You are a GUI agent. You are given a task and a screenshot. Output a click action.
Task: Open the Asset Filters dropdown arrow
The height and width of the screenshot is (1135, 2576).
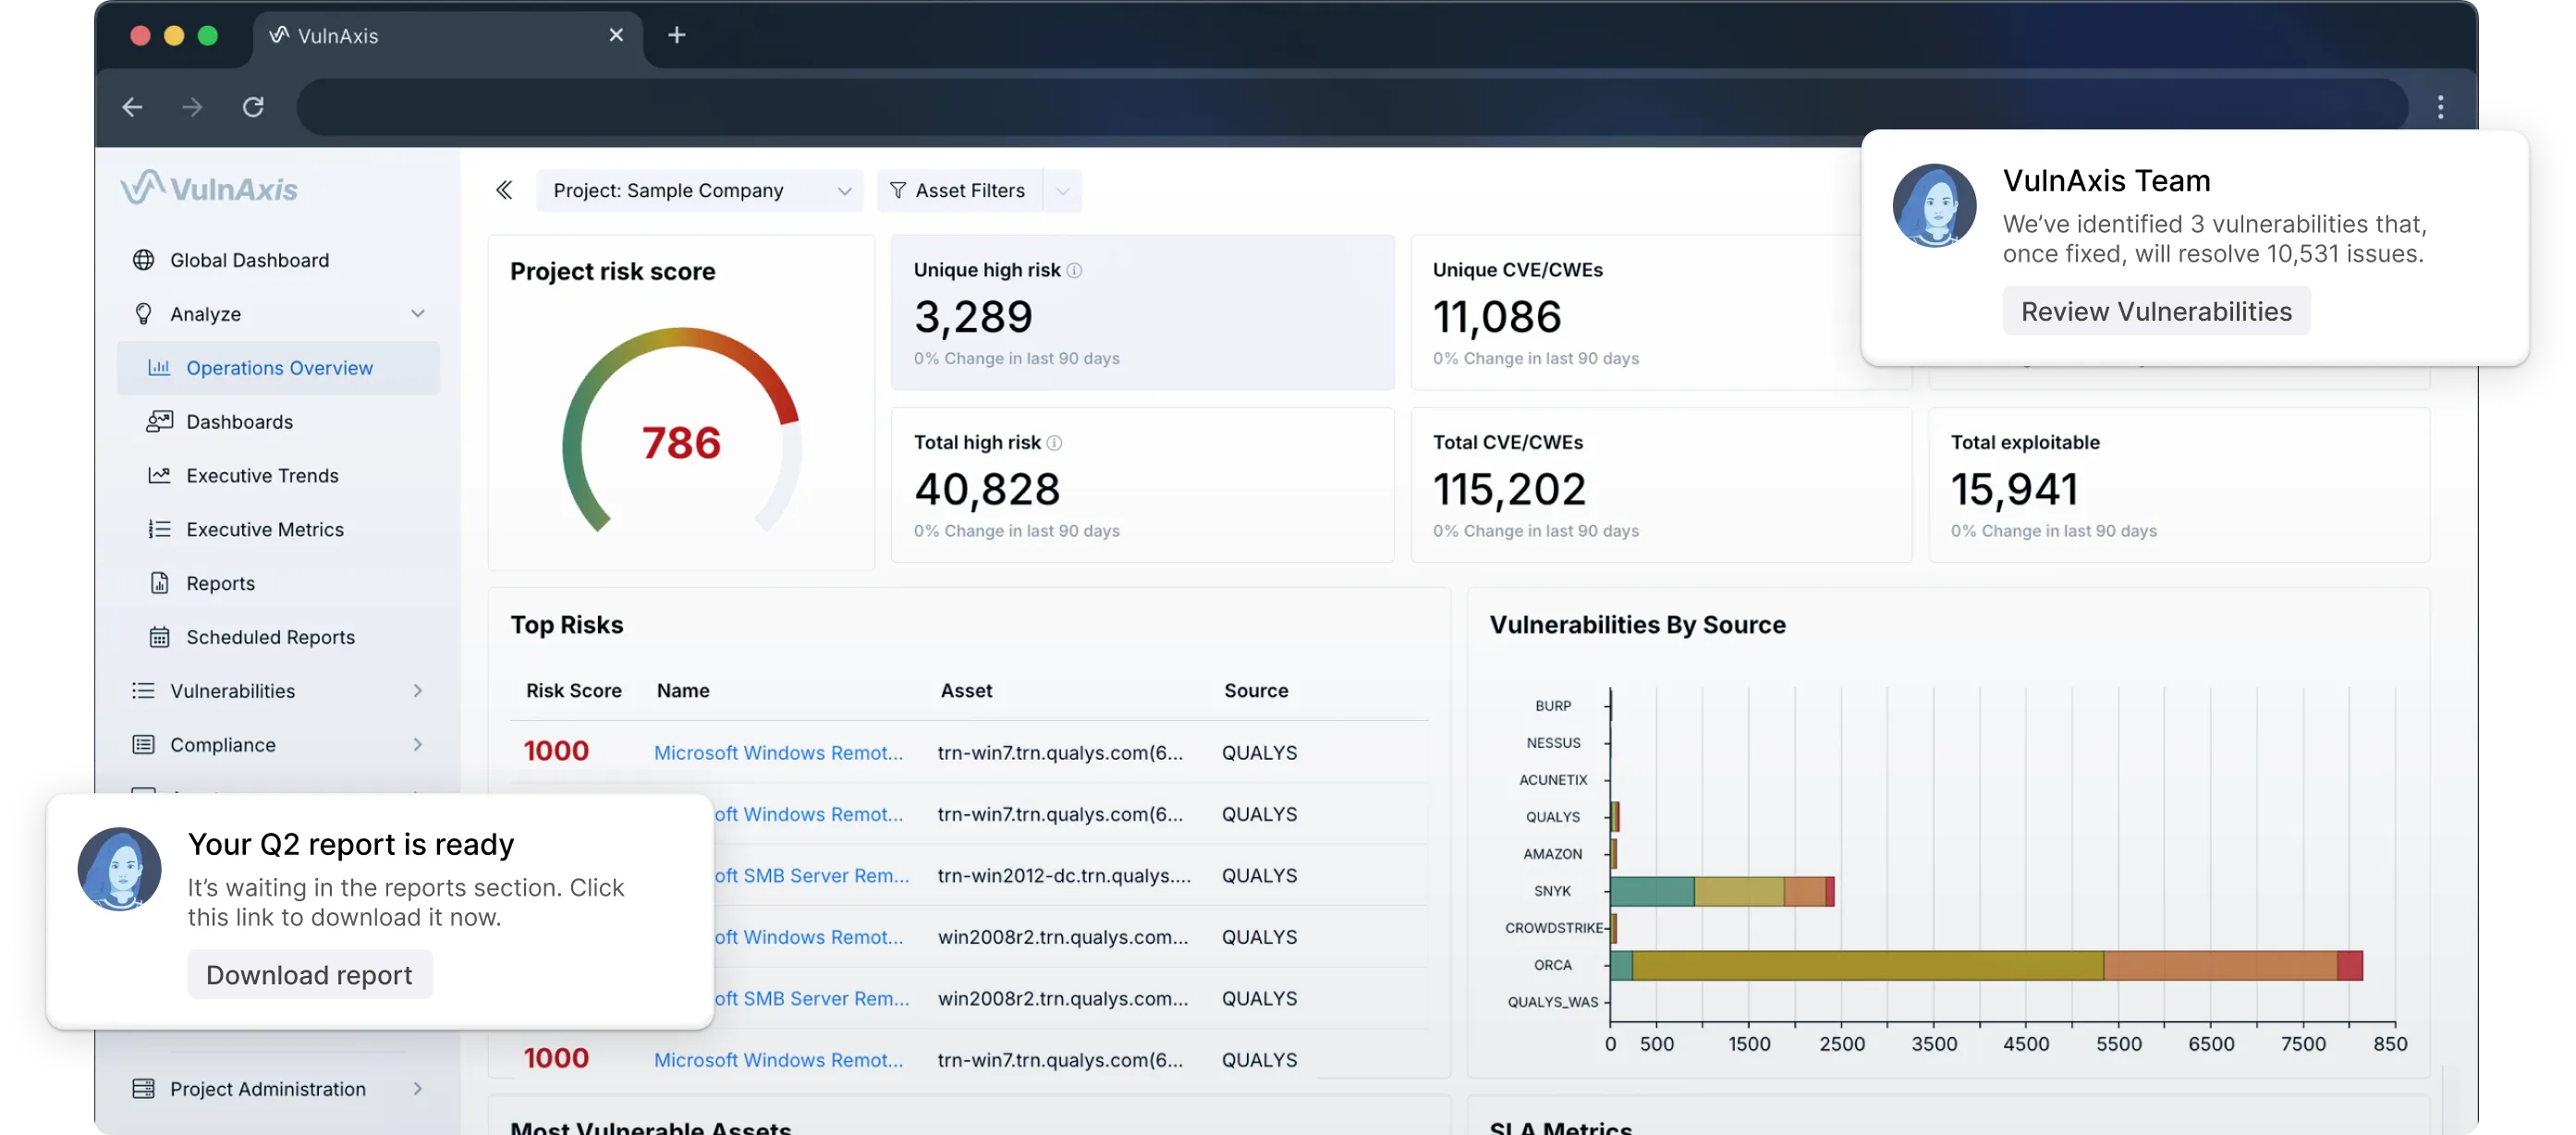click(x=1062, y=190)
